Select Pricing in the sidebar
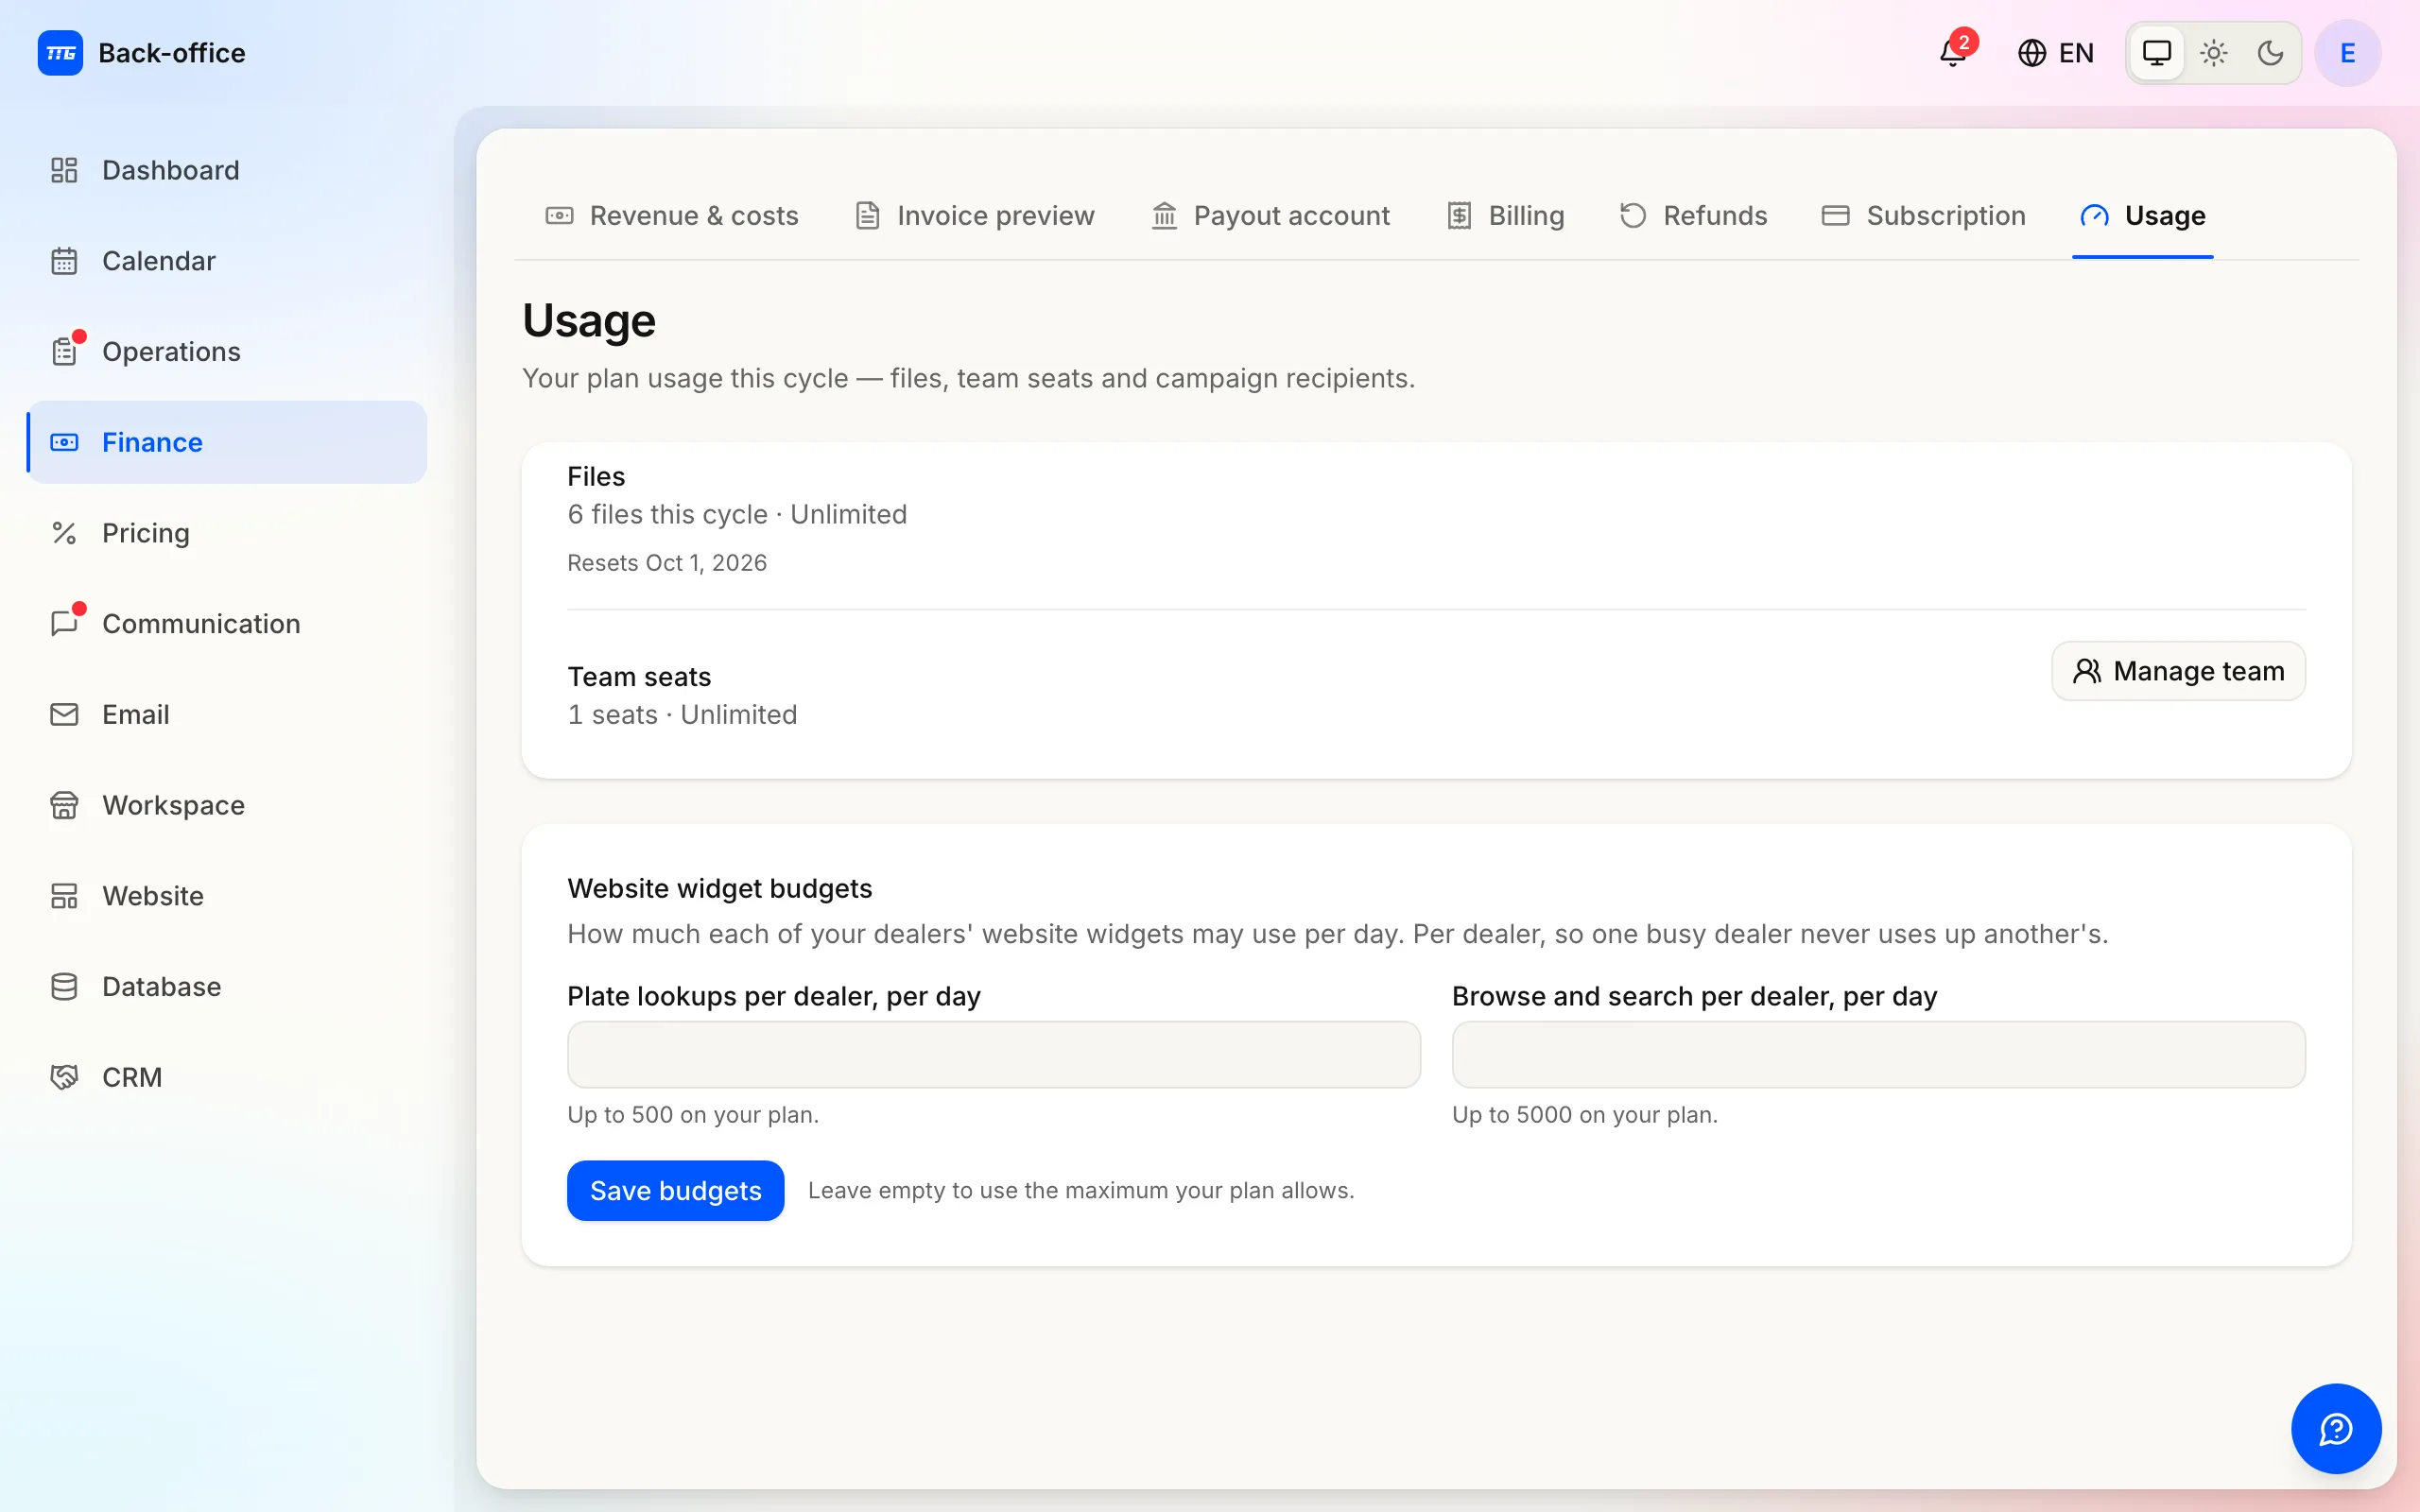2420x1512 pixels. click(226, 533)
